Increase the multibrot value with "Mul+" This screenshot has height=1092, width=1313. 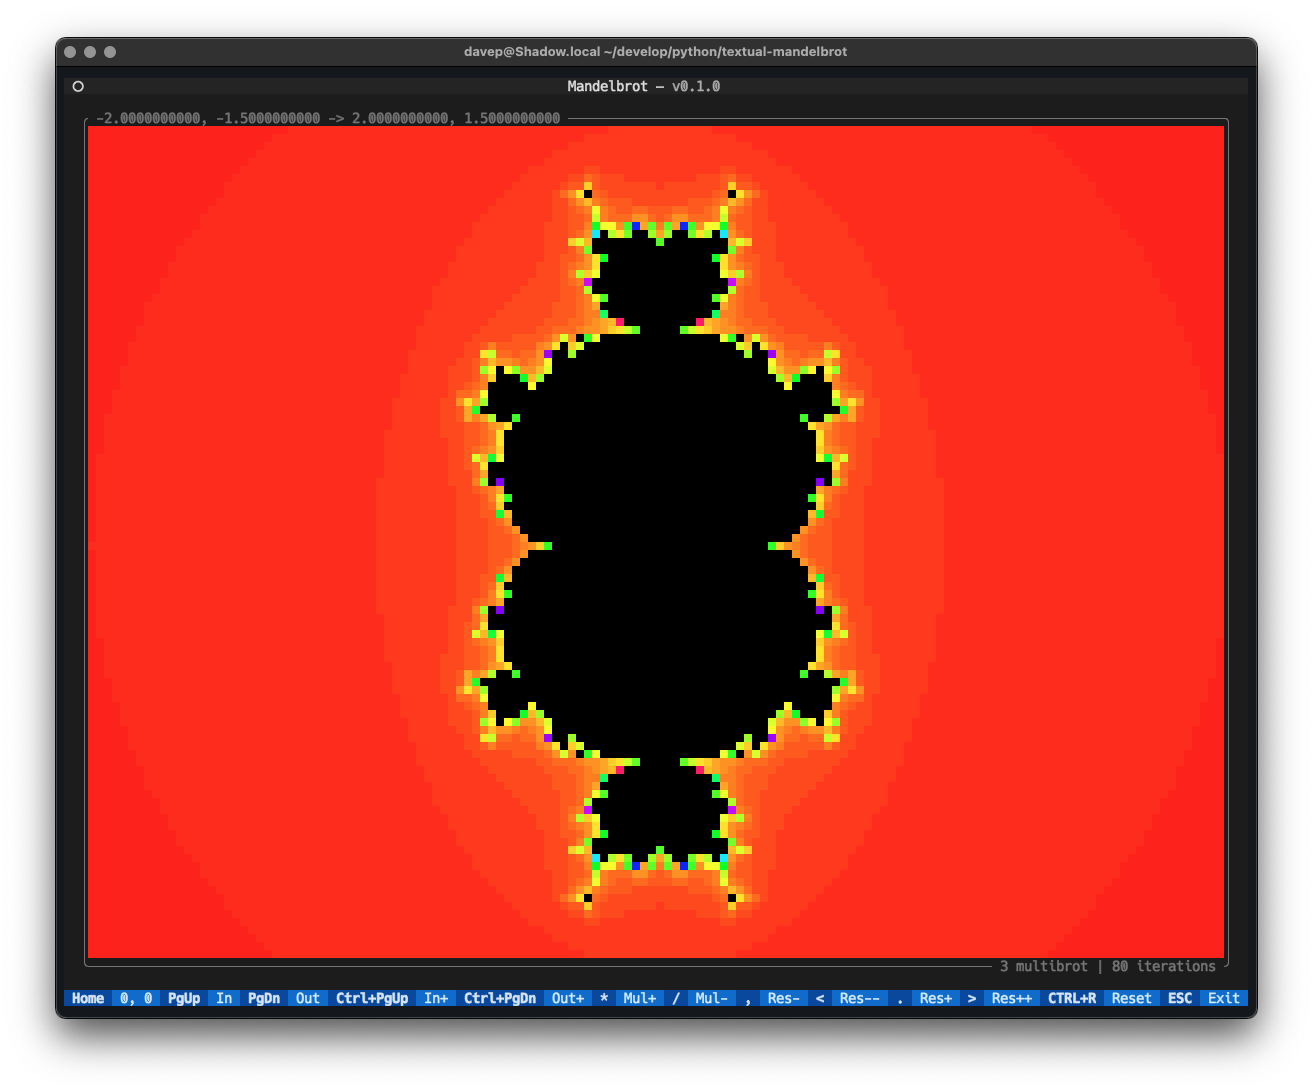click(x=640, y=998)
